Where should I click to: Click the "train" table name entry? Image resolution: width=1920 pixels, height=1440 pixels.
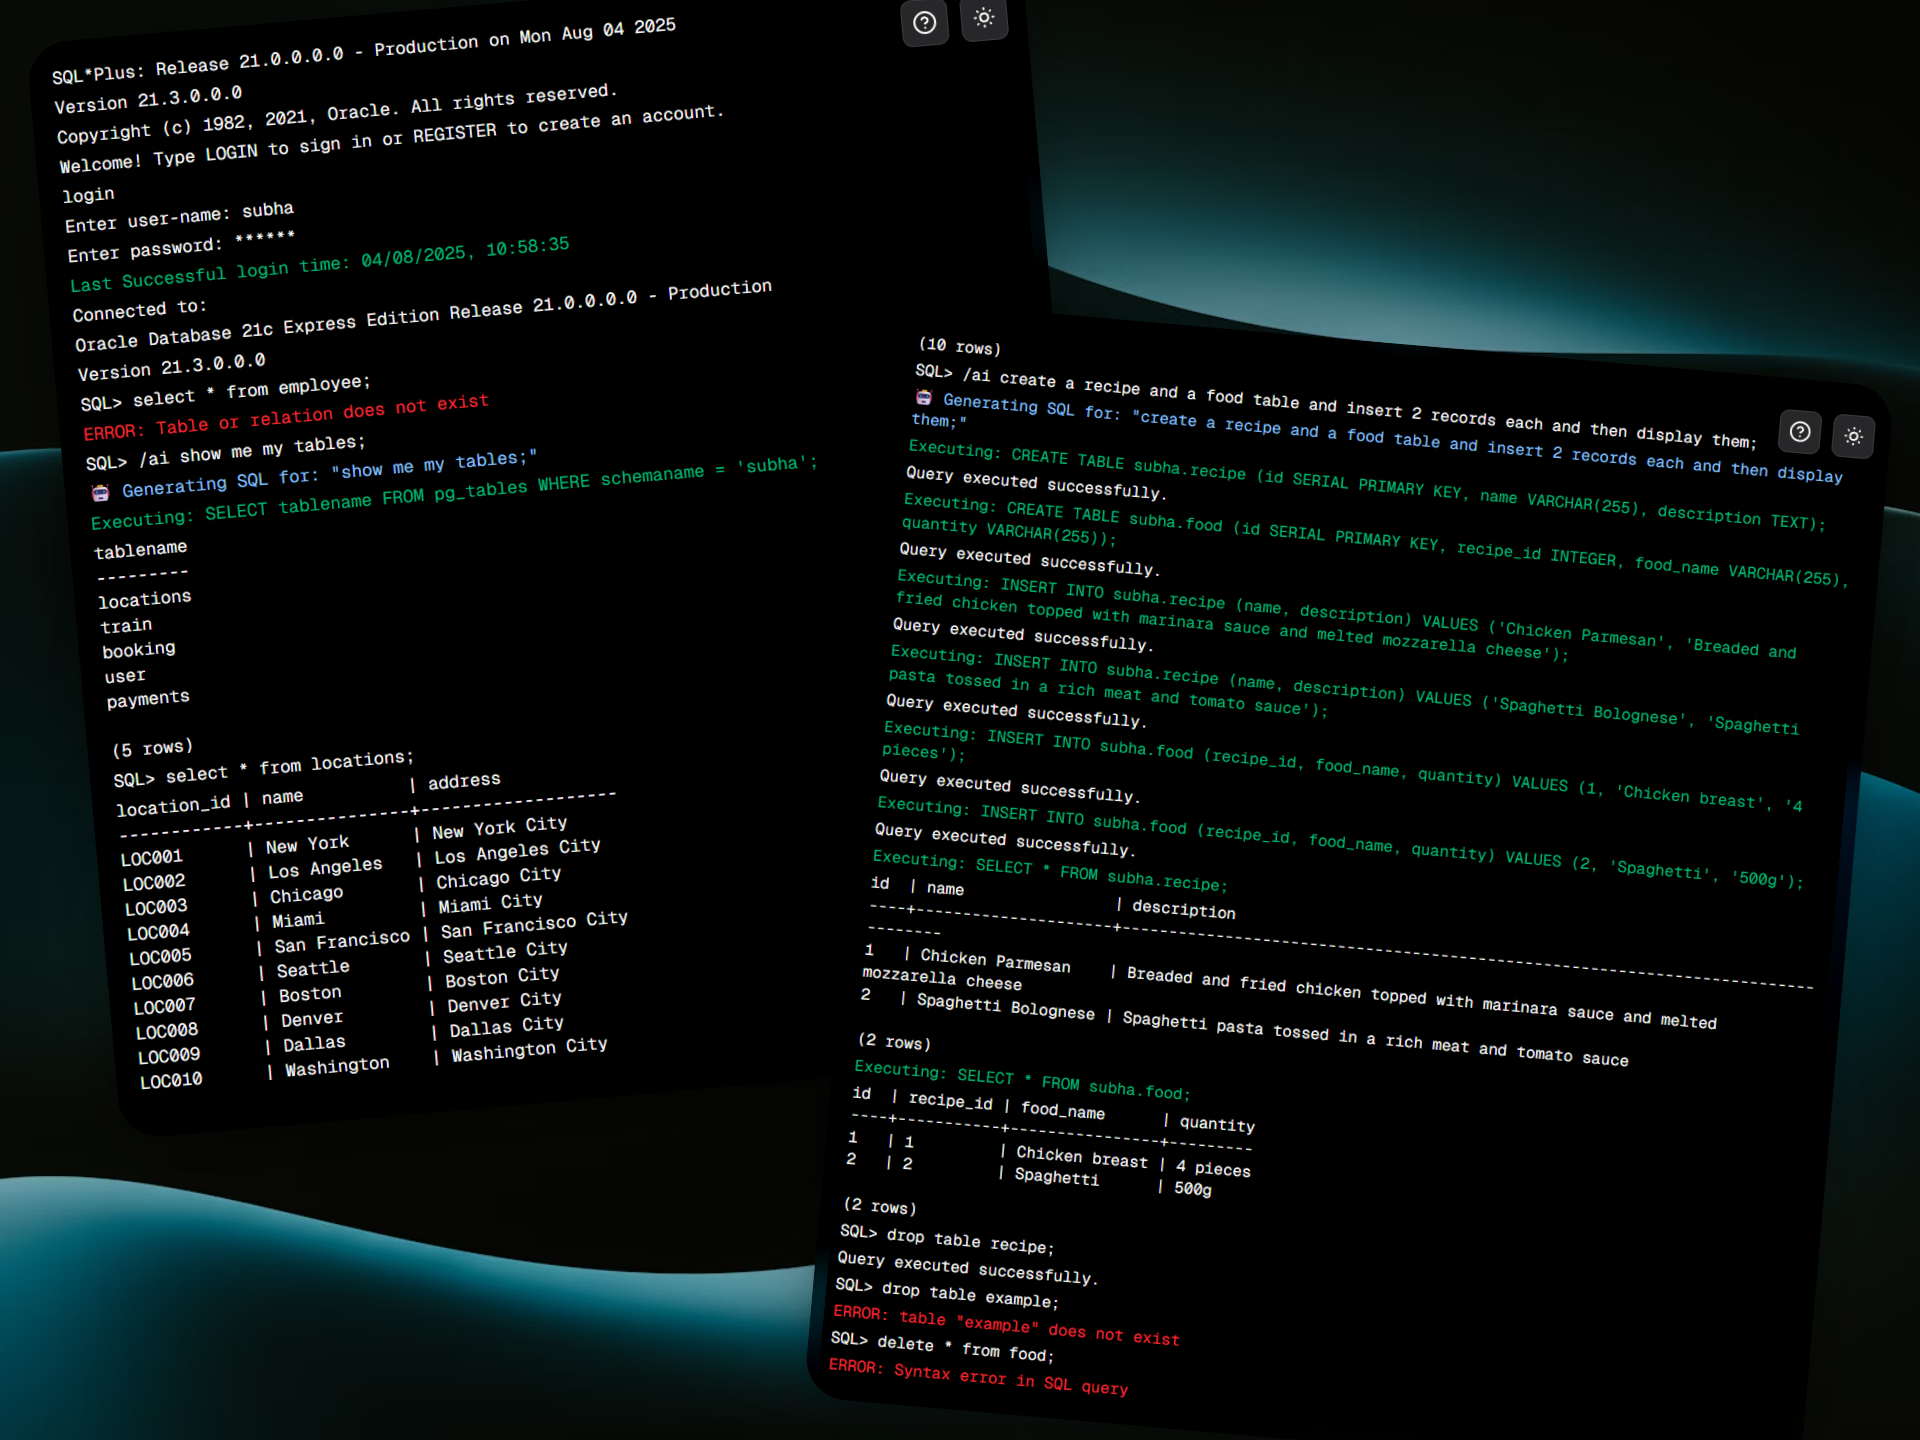[126, 626]
